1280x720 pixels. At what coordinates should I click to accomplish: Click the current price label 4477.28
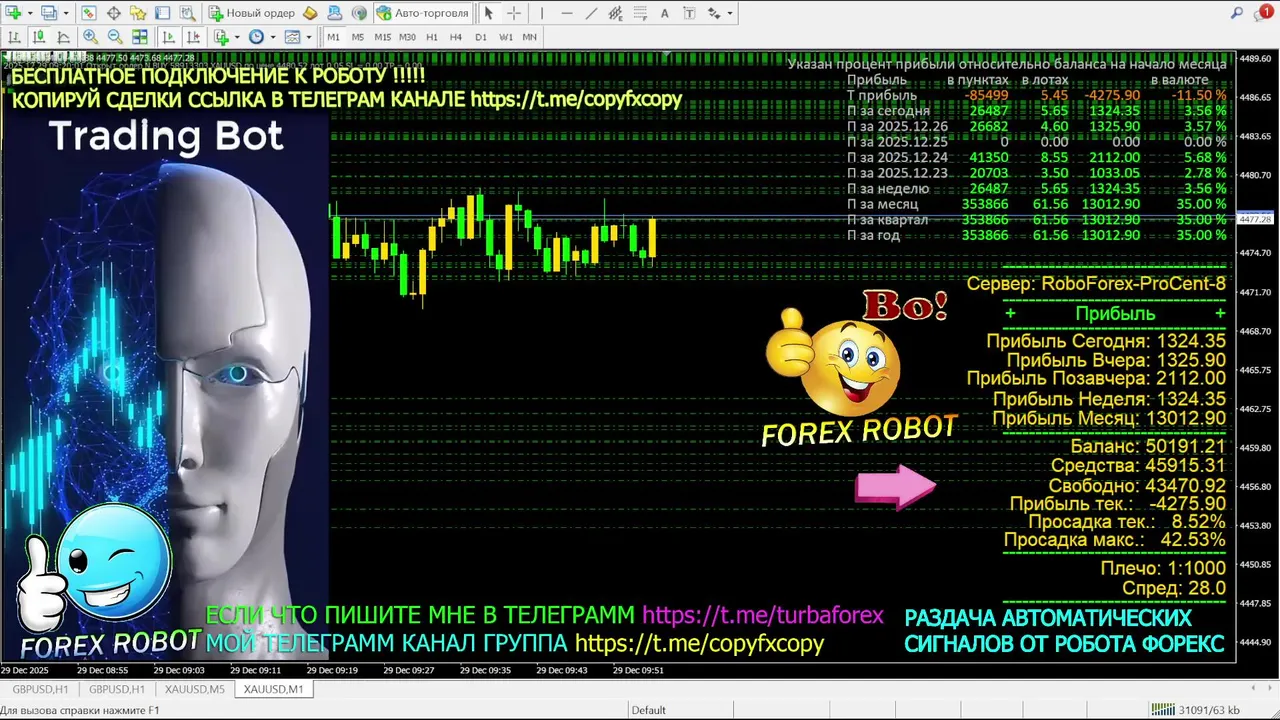[1254, 219]
